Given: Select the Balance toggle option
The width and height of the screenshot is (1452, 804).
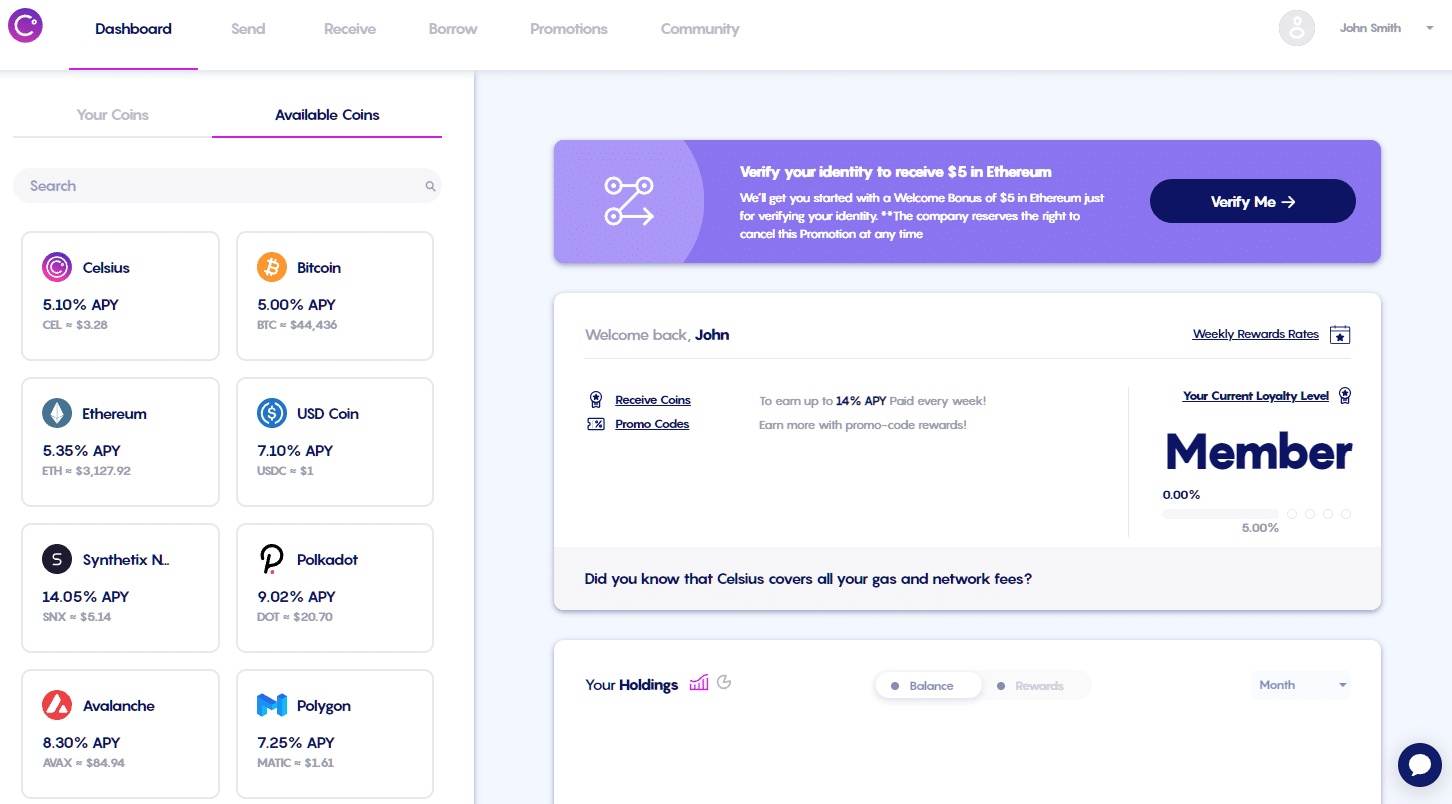Looking at the screenshot, I should point(928,686).
